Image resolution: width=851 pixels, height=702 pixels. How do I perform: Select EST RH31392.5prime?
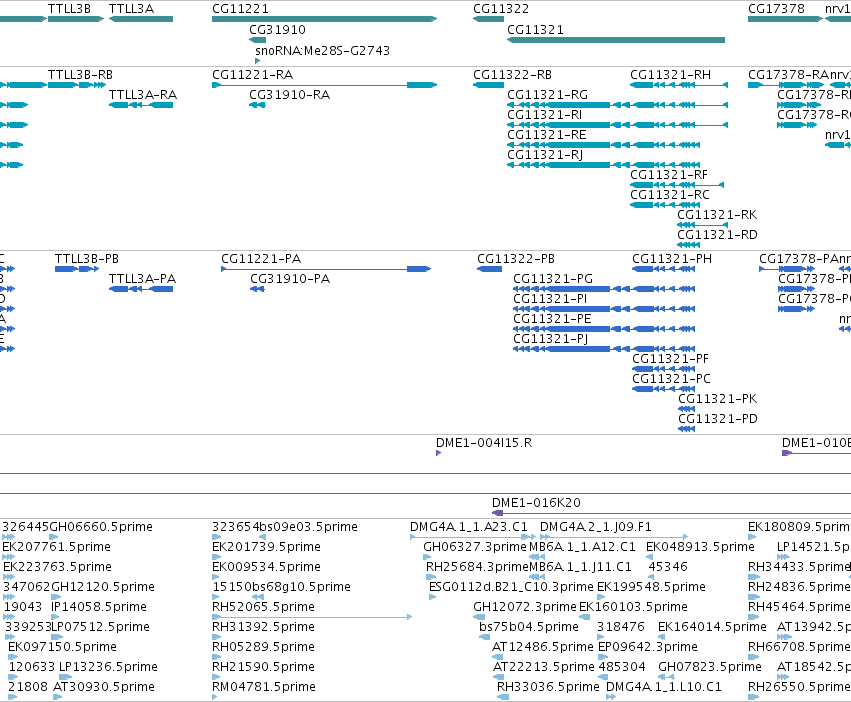point(263,627)
